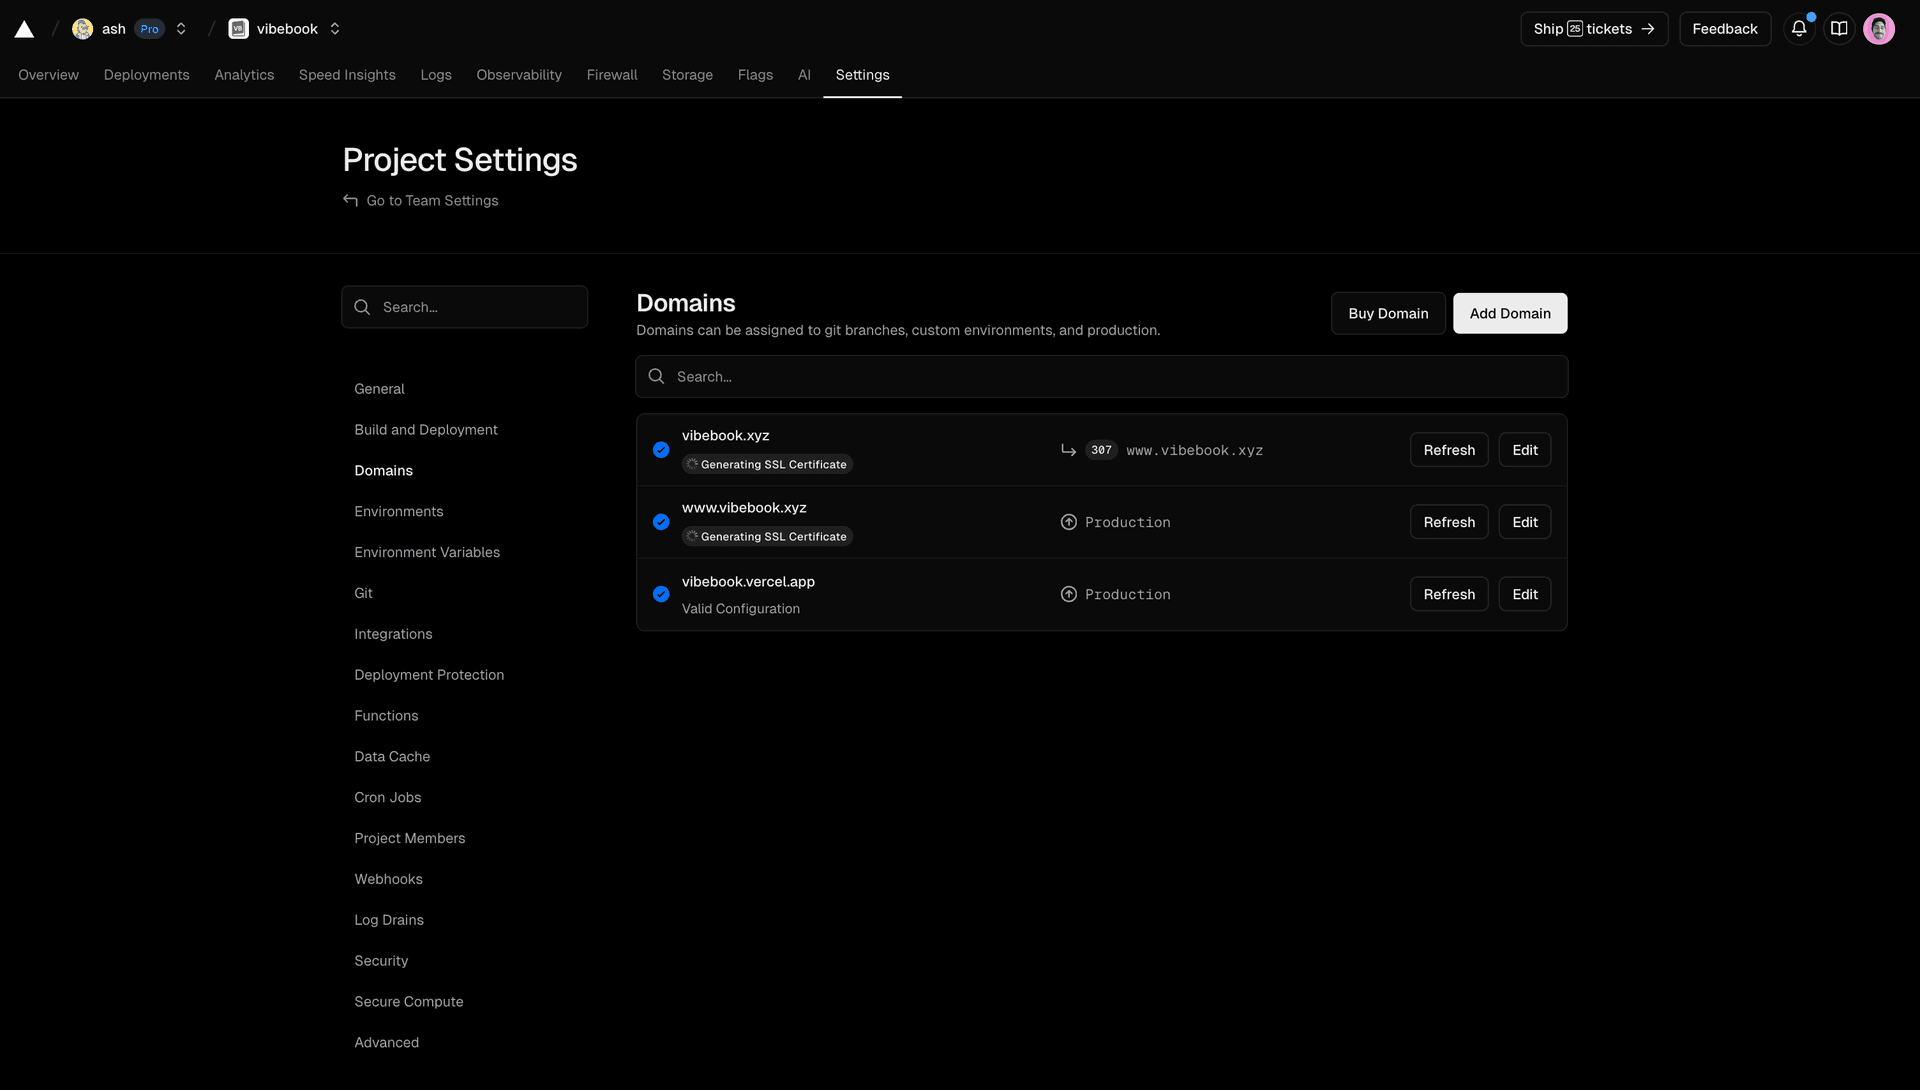Open Project Members settings
The image size is (1920, 1090).
pos(409,839)
